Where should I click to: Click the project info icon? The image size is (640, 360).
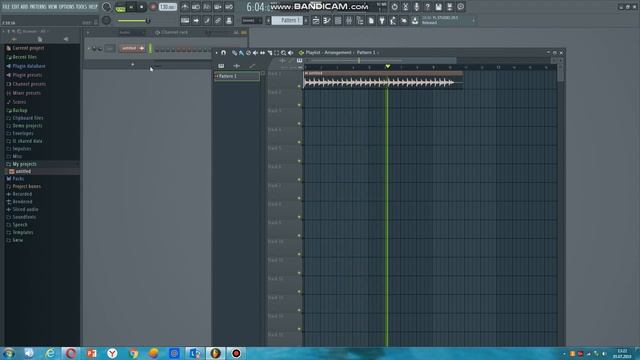(x=460, y=7)
